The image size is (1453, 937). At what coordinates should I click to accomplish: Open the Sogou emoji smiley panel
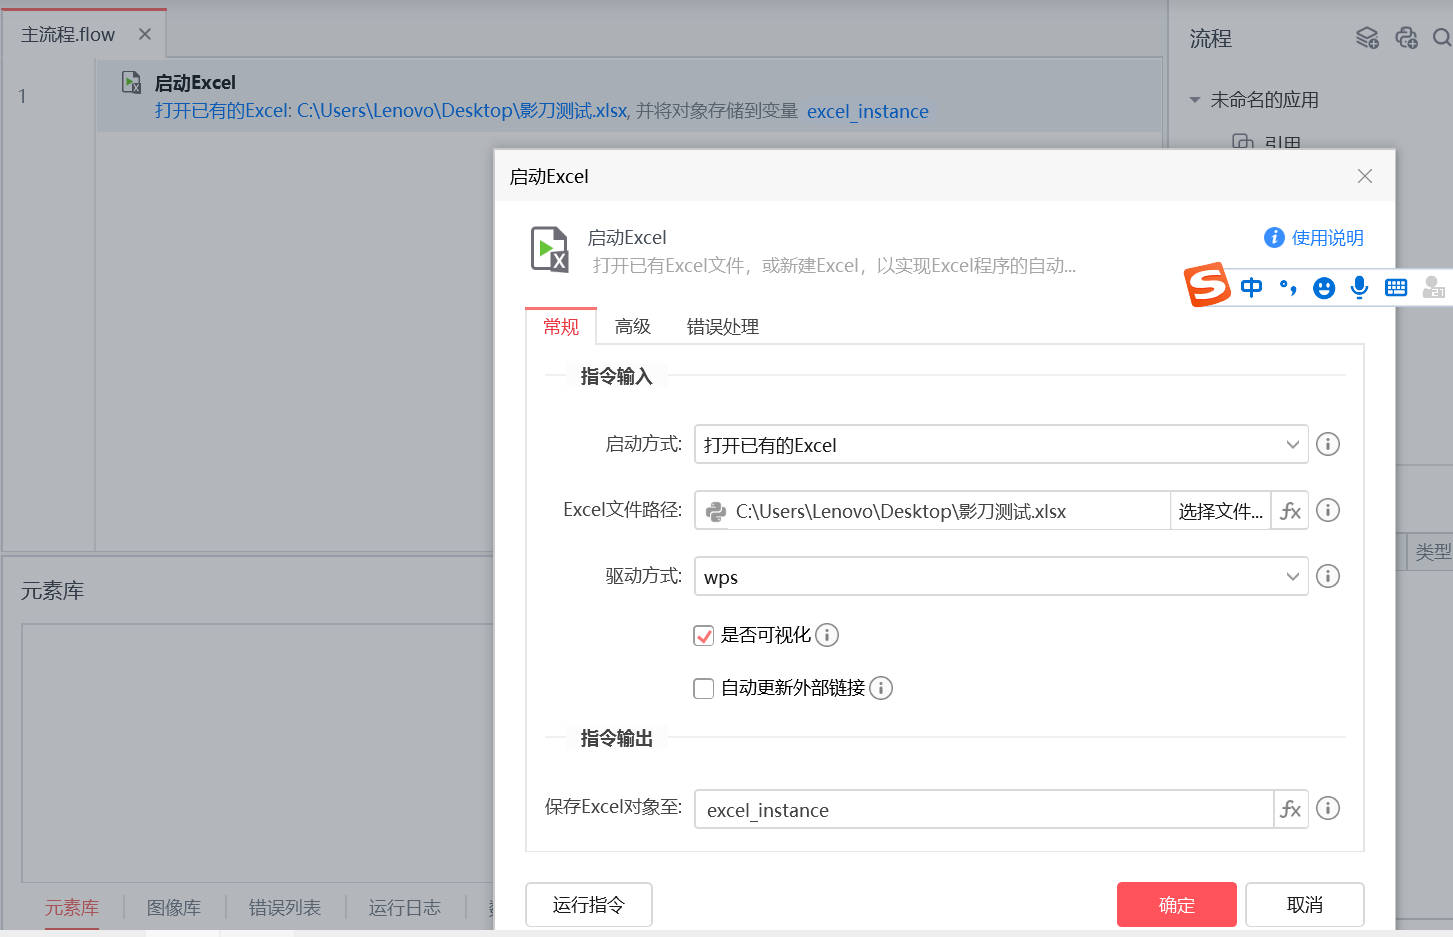[x=1324, y=288]
